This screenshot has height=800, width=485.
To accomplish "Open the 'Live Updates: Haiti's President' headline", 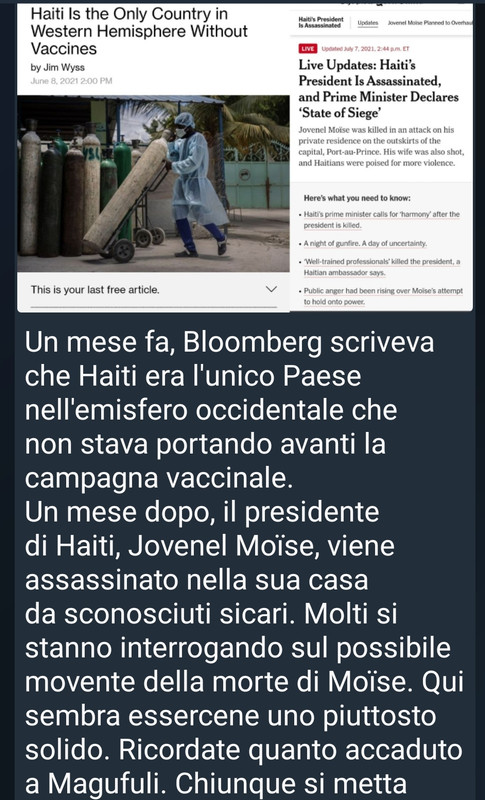I will tap(378, 89).
